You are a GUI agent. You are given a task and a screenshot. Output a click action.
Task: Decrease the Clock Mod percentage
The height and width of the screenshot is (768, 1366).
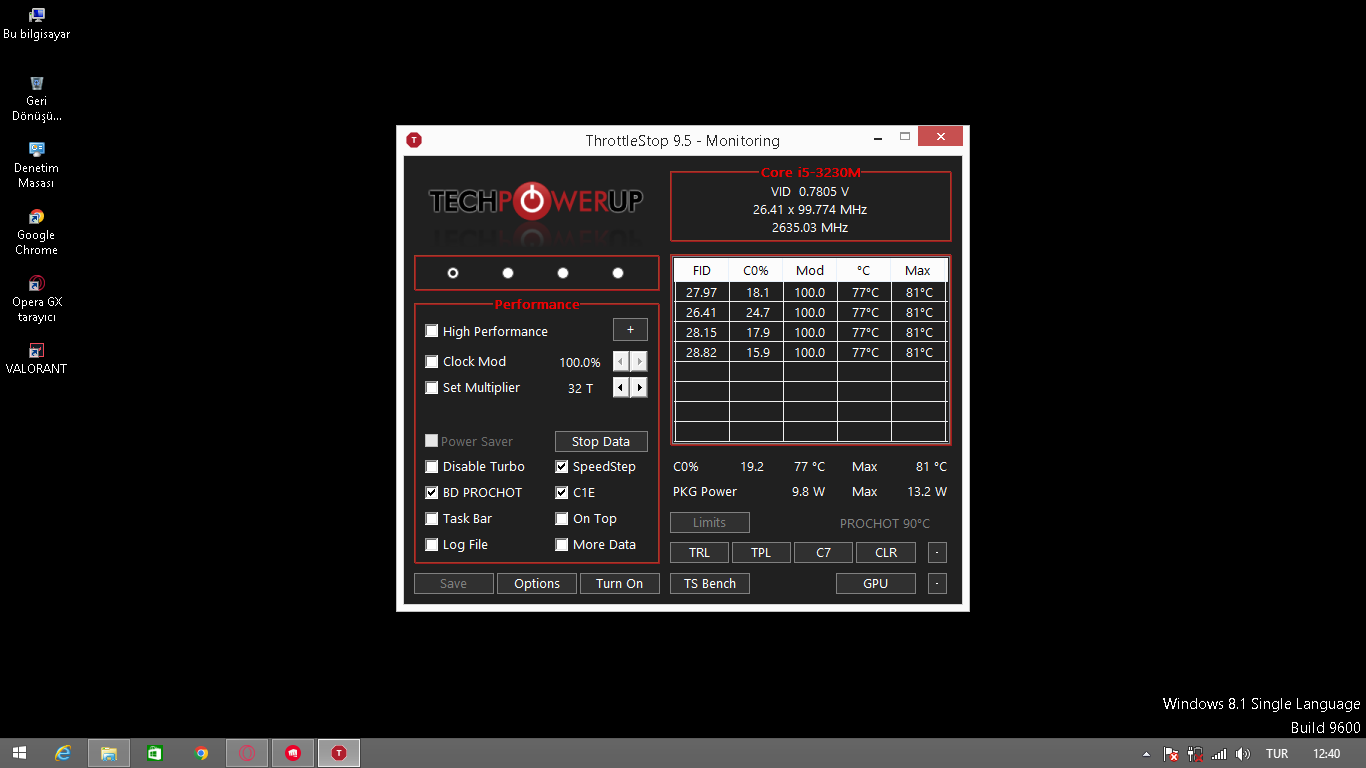tap(621, 361)
